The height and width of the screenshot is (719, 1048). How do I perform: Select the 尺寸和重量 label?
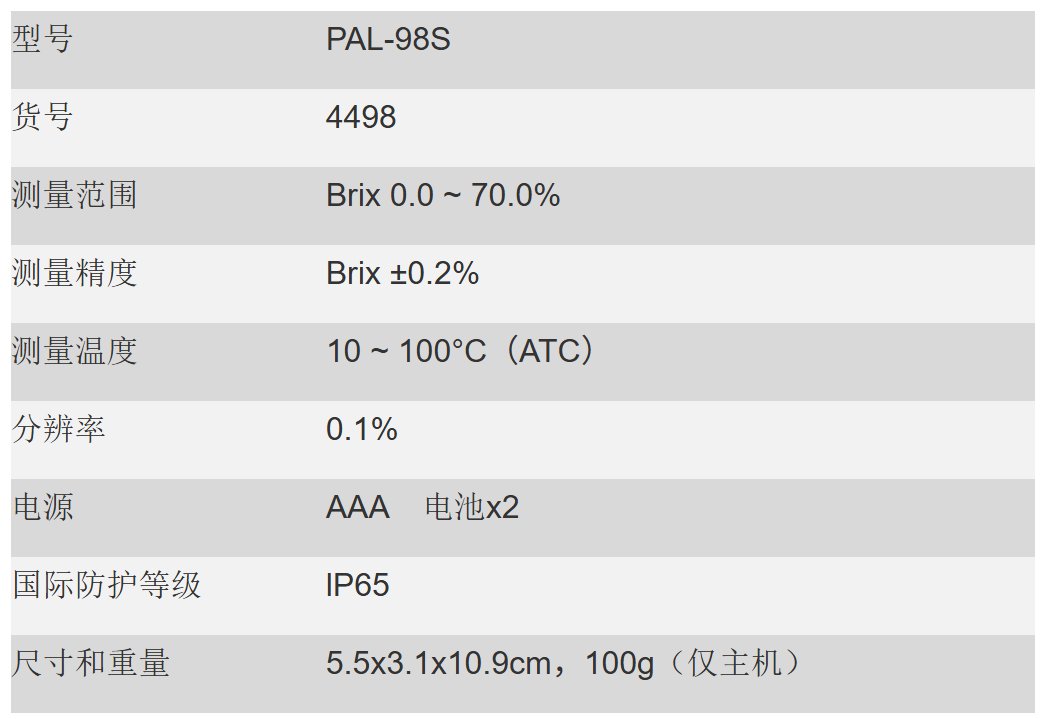point(90,664)
